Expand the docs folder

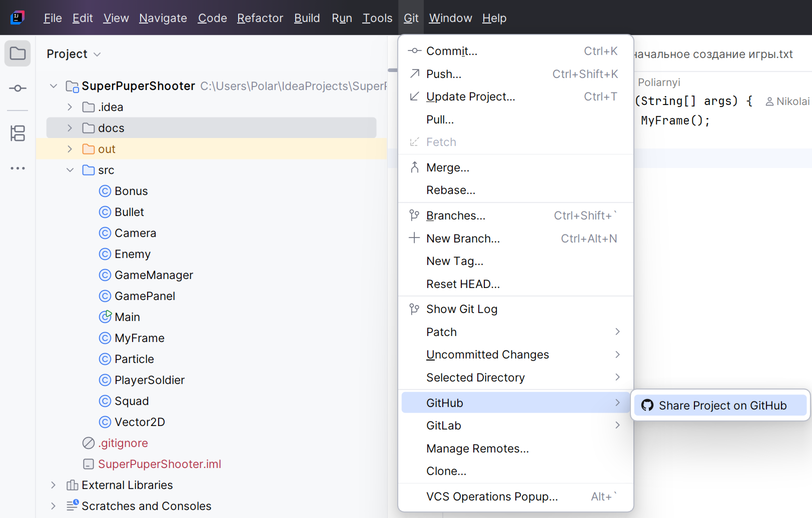69,128
